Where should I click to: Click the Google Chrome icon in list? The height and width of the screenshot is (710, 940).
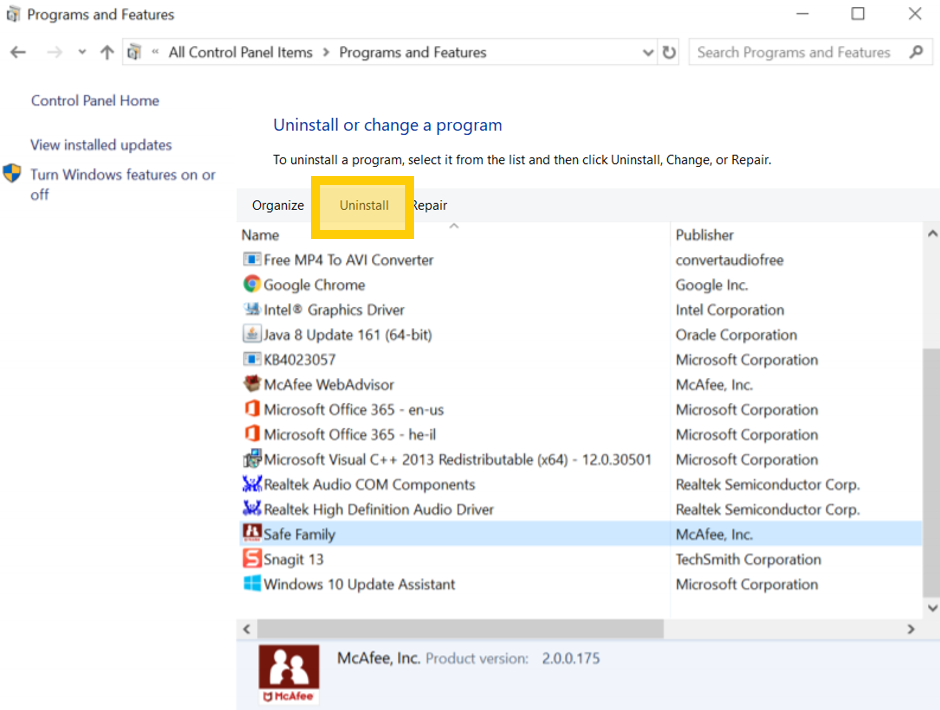coord(252,284)
